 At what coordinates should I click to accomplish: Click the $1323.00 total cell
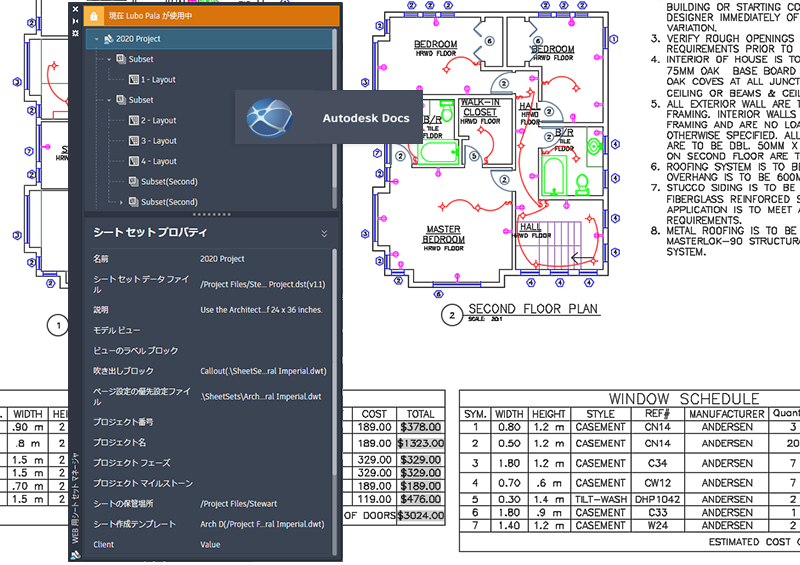tap(420, 443)
